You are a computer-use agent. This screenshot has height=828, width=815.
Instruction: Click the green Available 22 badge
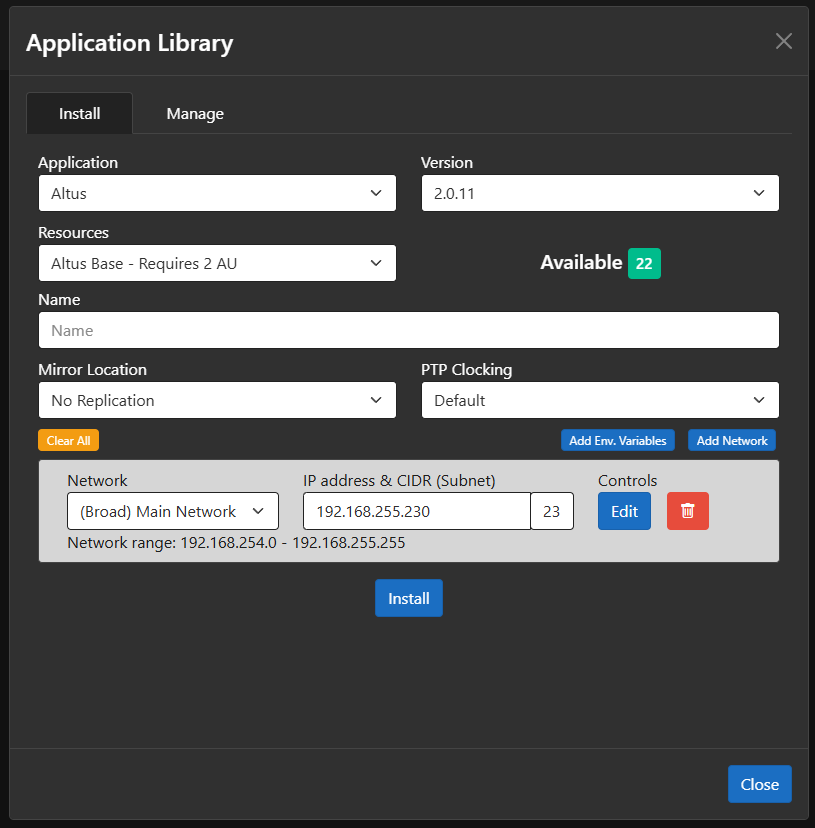tap(644, 263)
